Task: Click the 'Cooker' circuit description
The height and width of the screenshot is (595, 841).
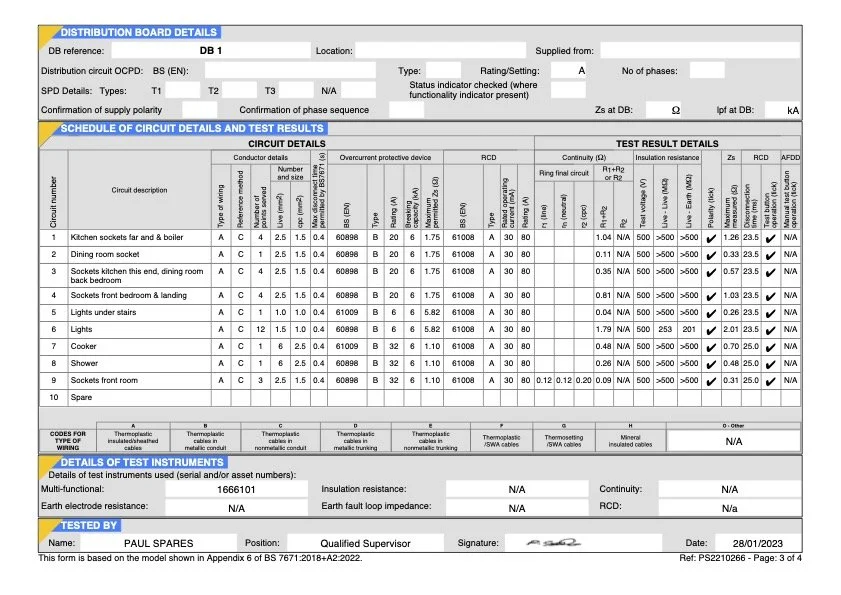Action: point(83,346)
